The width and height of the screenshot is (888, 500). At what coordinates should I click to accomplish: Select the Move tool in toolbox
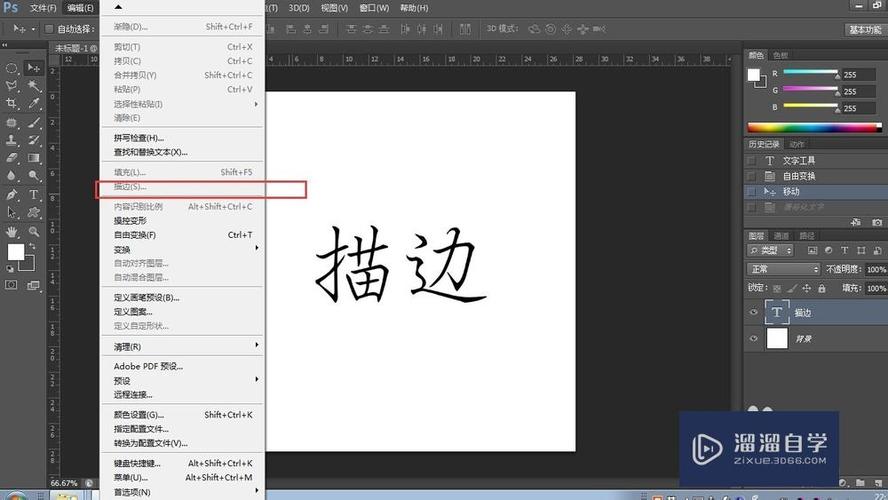(x=34, y=68)
